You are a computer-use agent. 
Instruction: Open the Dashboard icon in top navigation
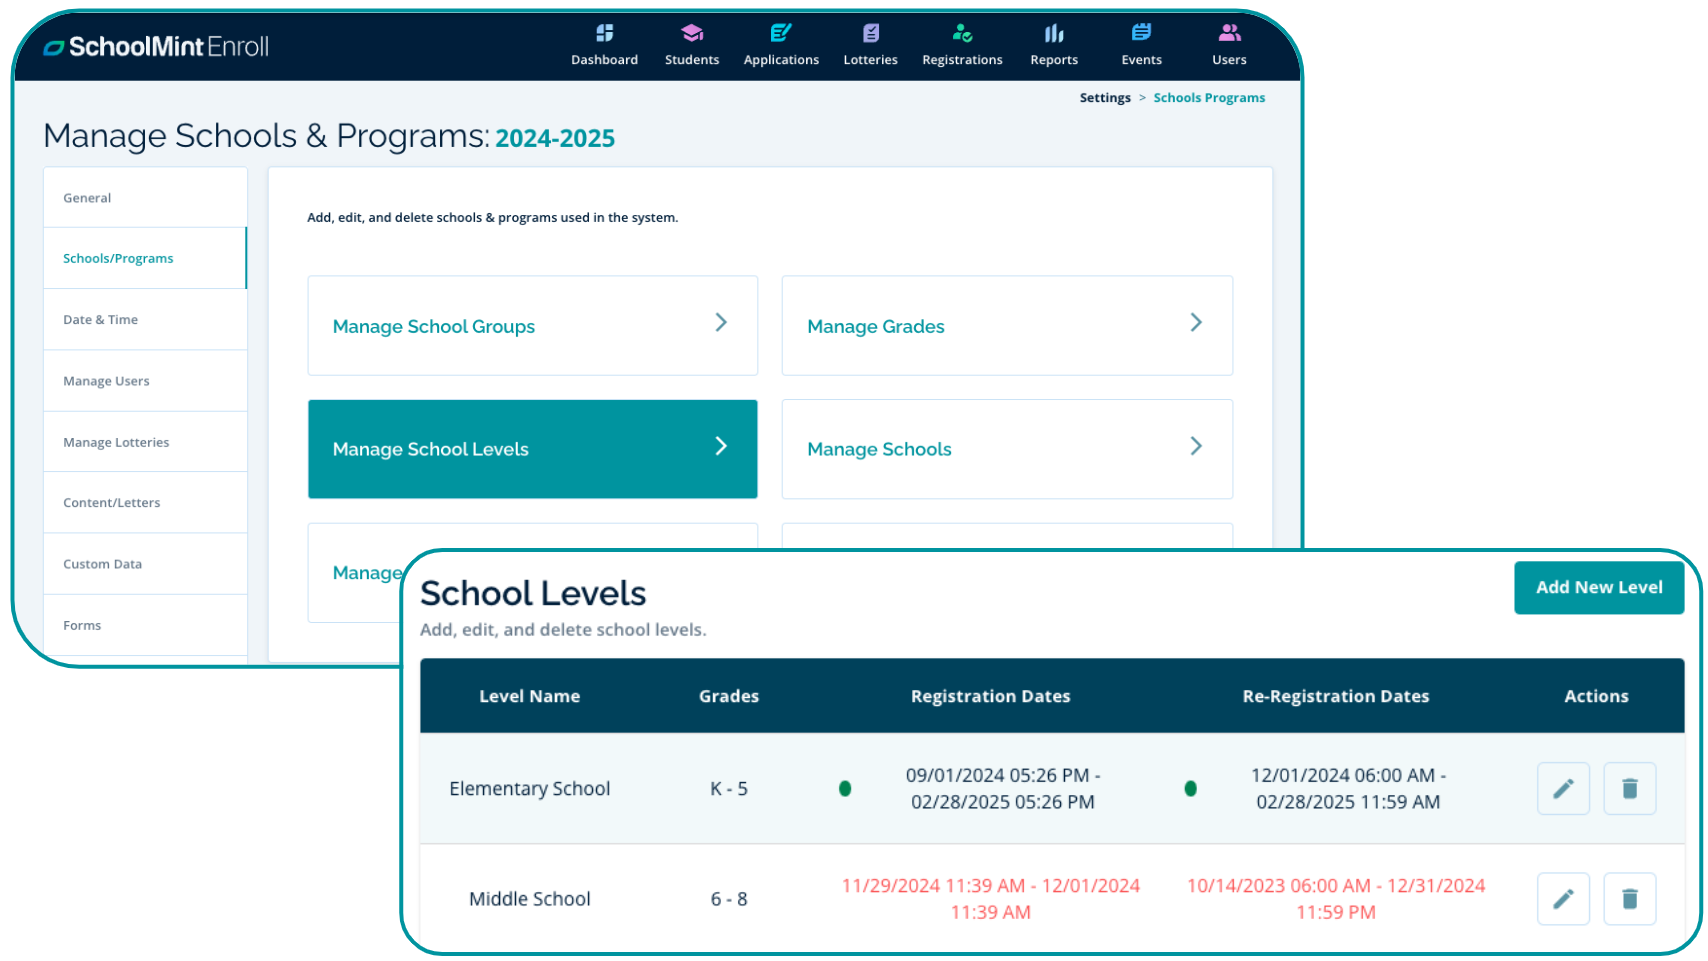pos(604,34)
